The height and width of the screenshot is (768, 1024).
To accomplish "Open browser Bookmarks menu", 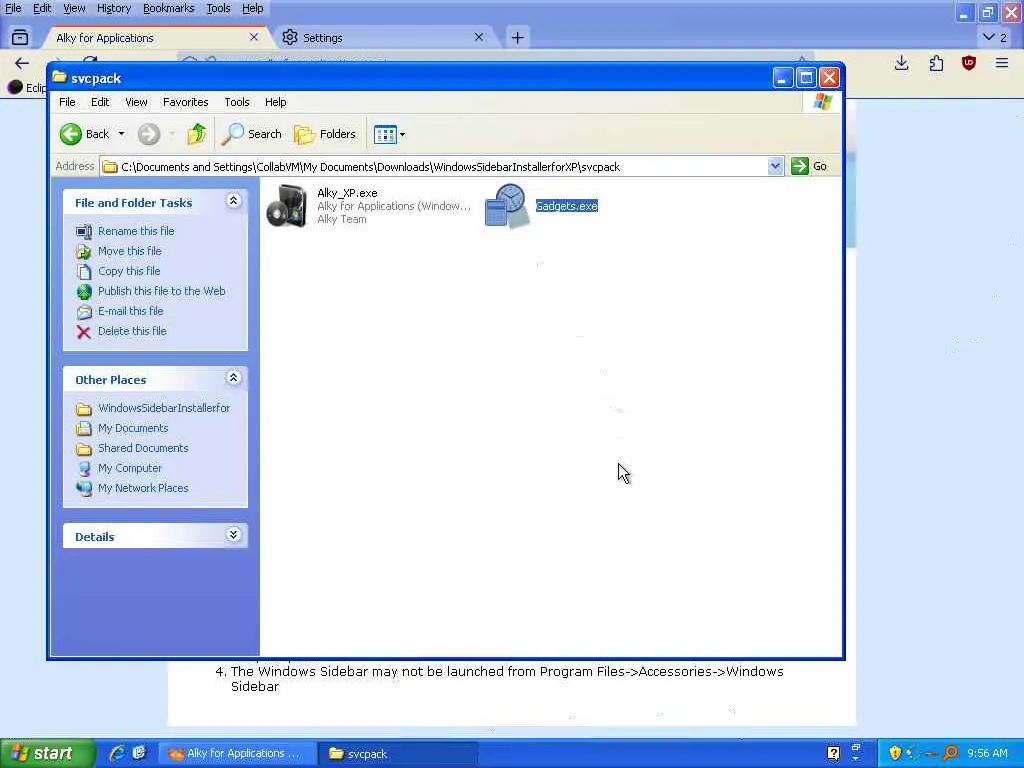I will (x=168, y=8).
